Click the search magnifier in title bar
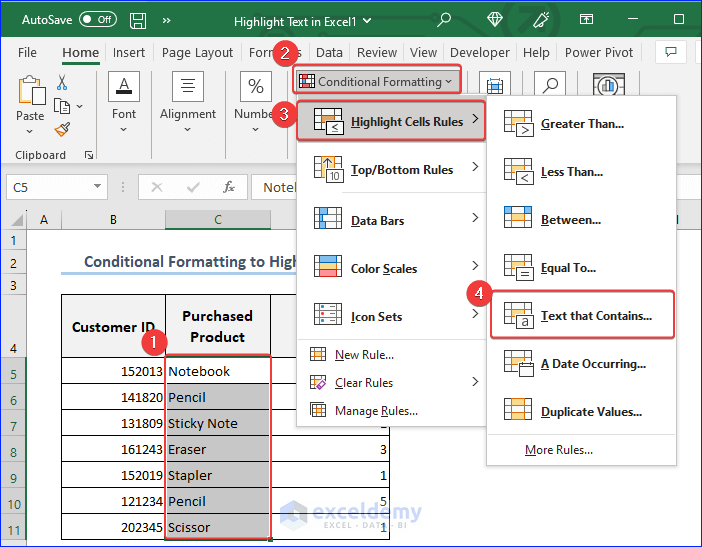 pyautogui.click(x=443, y=19)
